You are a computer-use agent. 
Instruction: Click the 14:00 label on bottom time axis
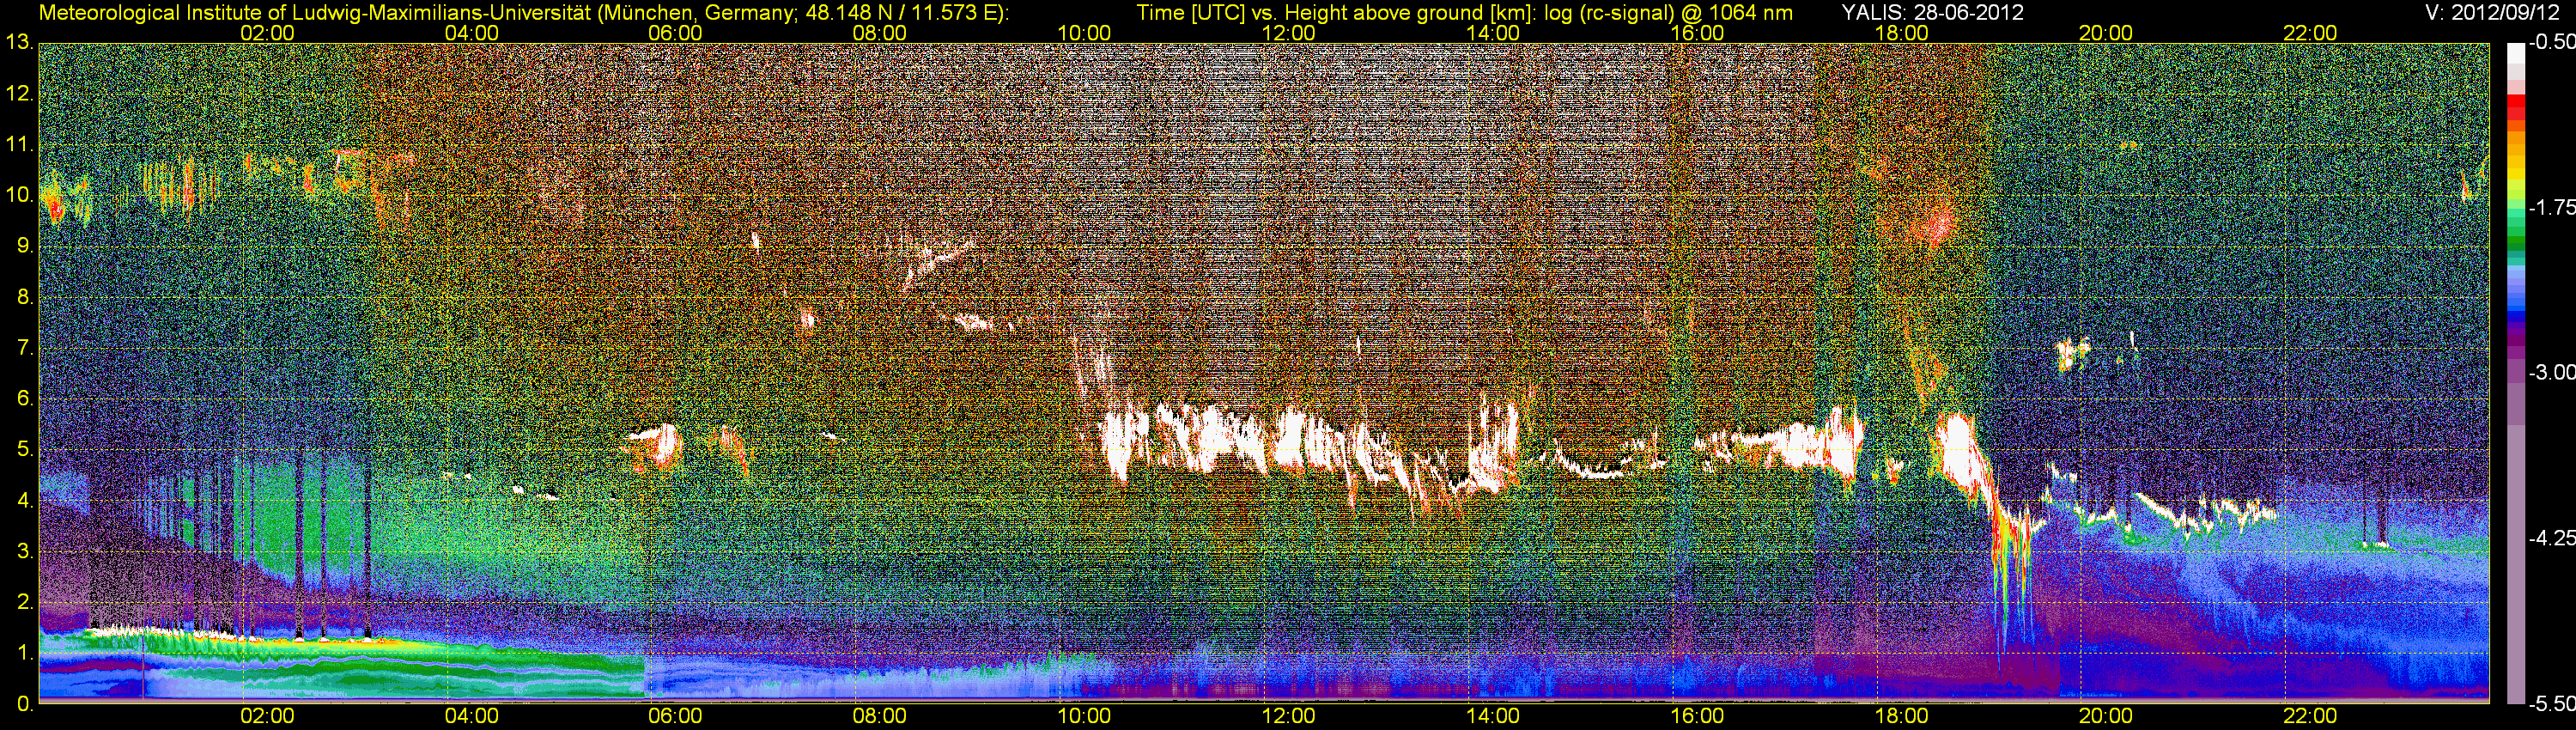coord(1492,717)
